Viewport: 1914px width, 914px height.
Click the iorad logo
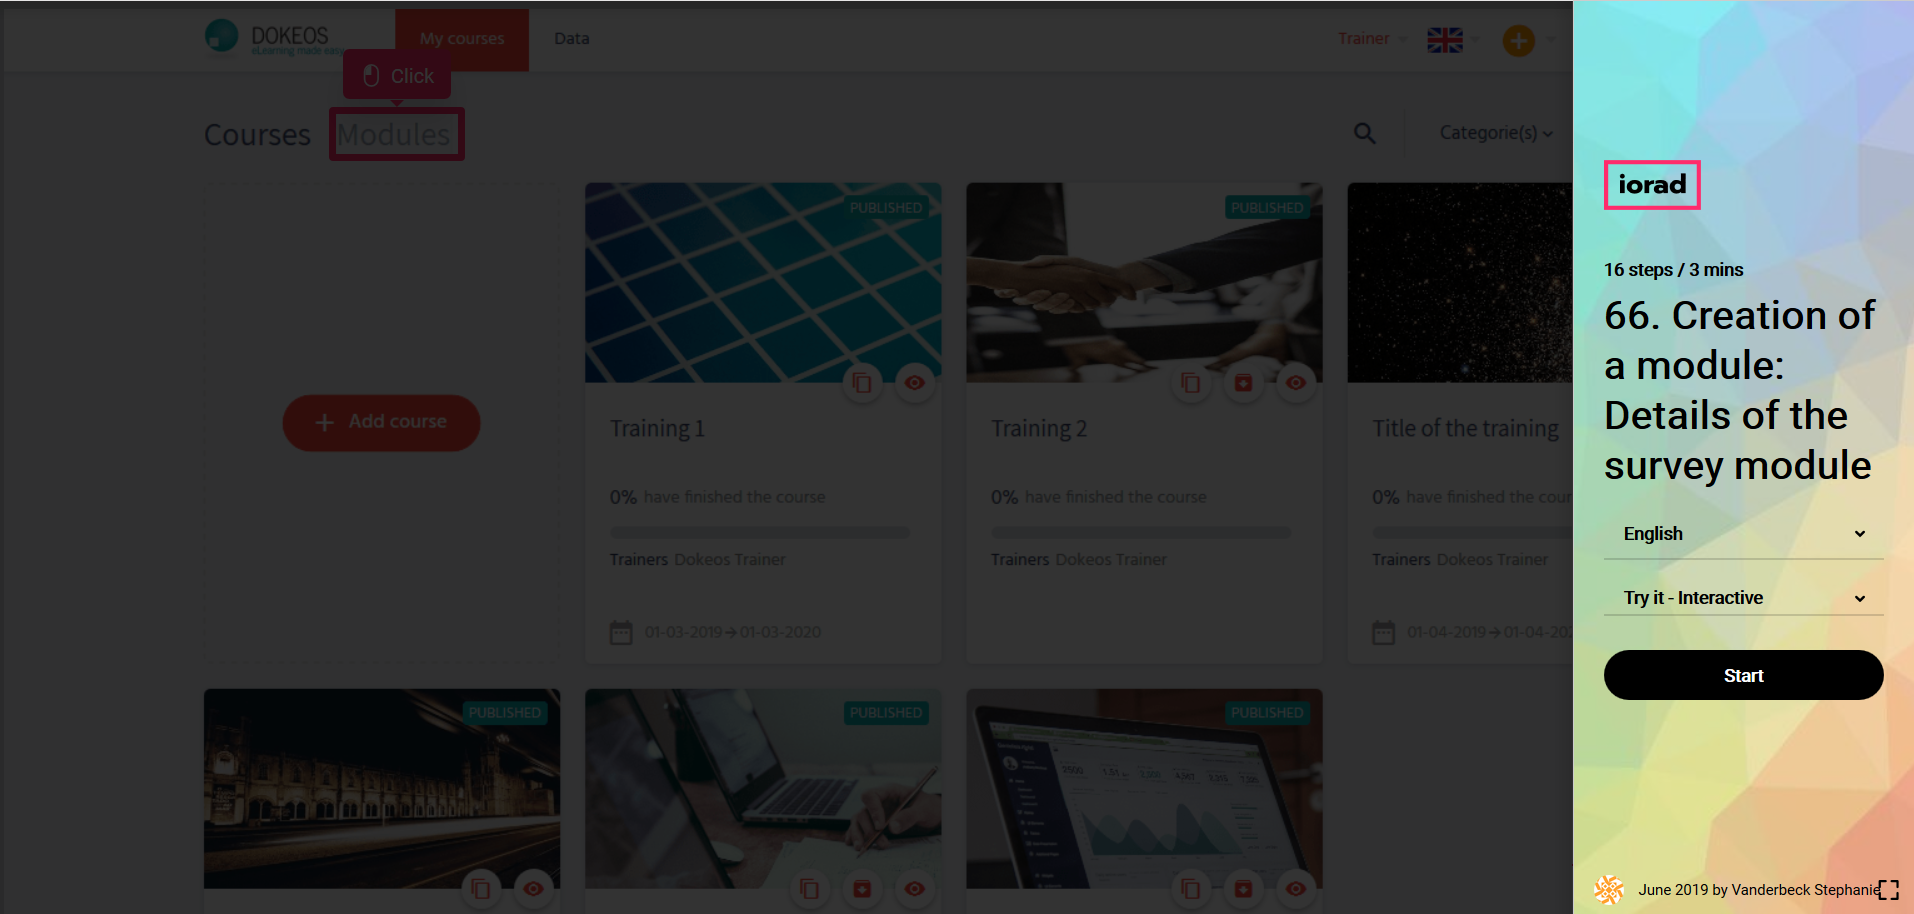[1652, 185]
